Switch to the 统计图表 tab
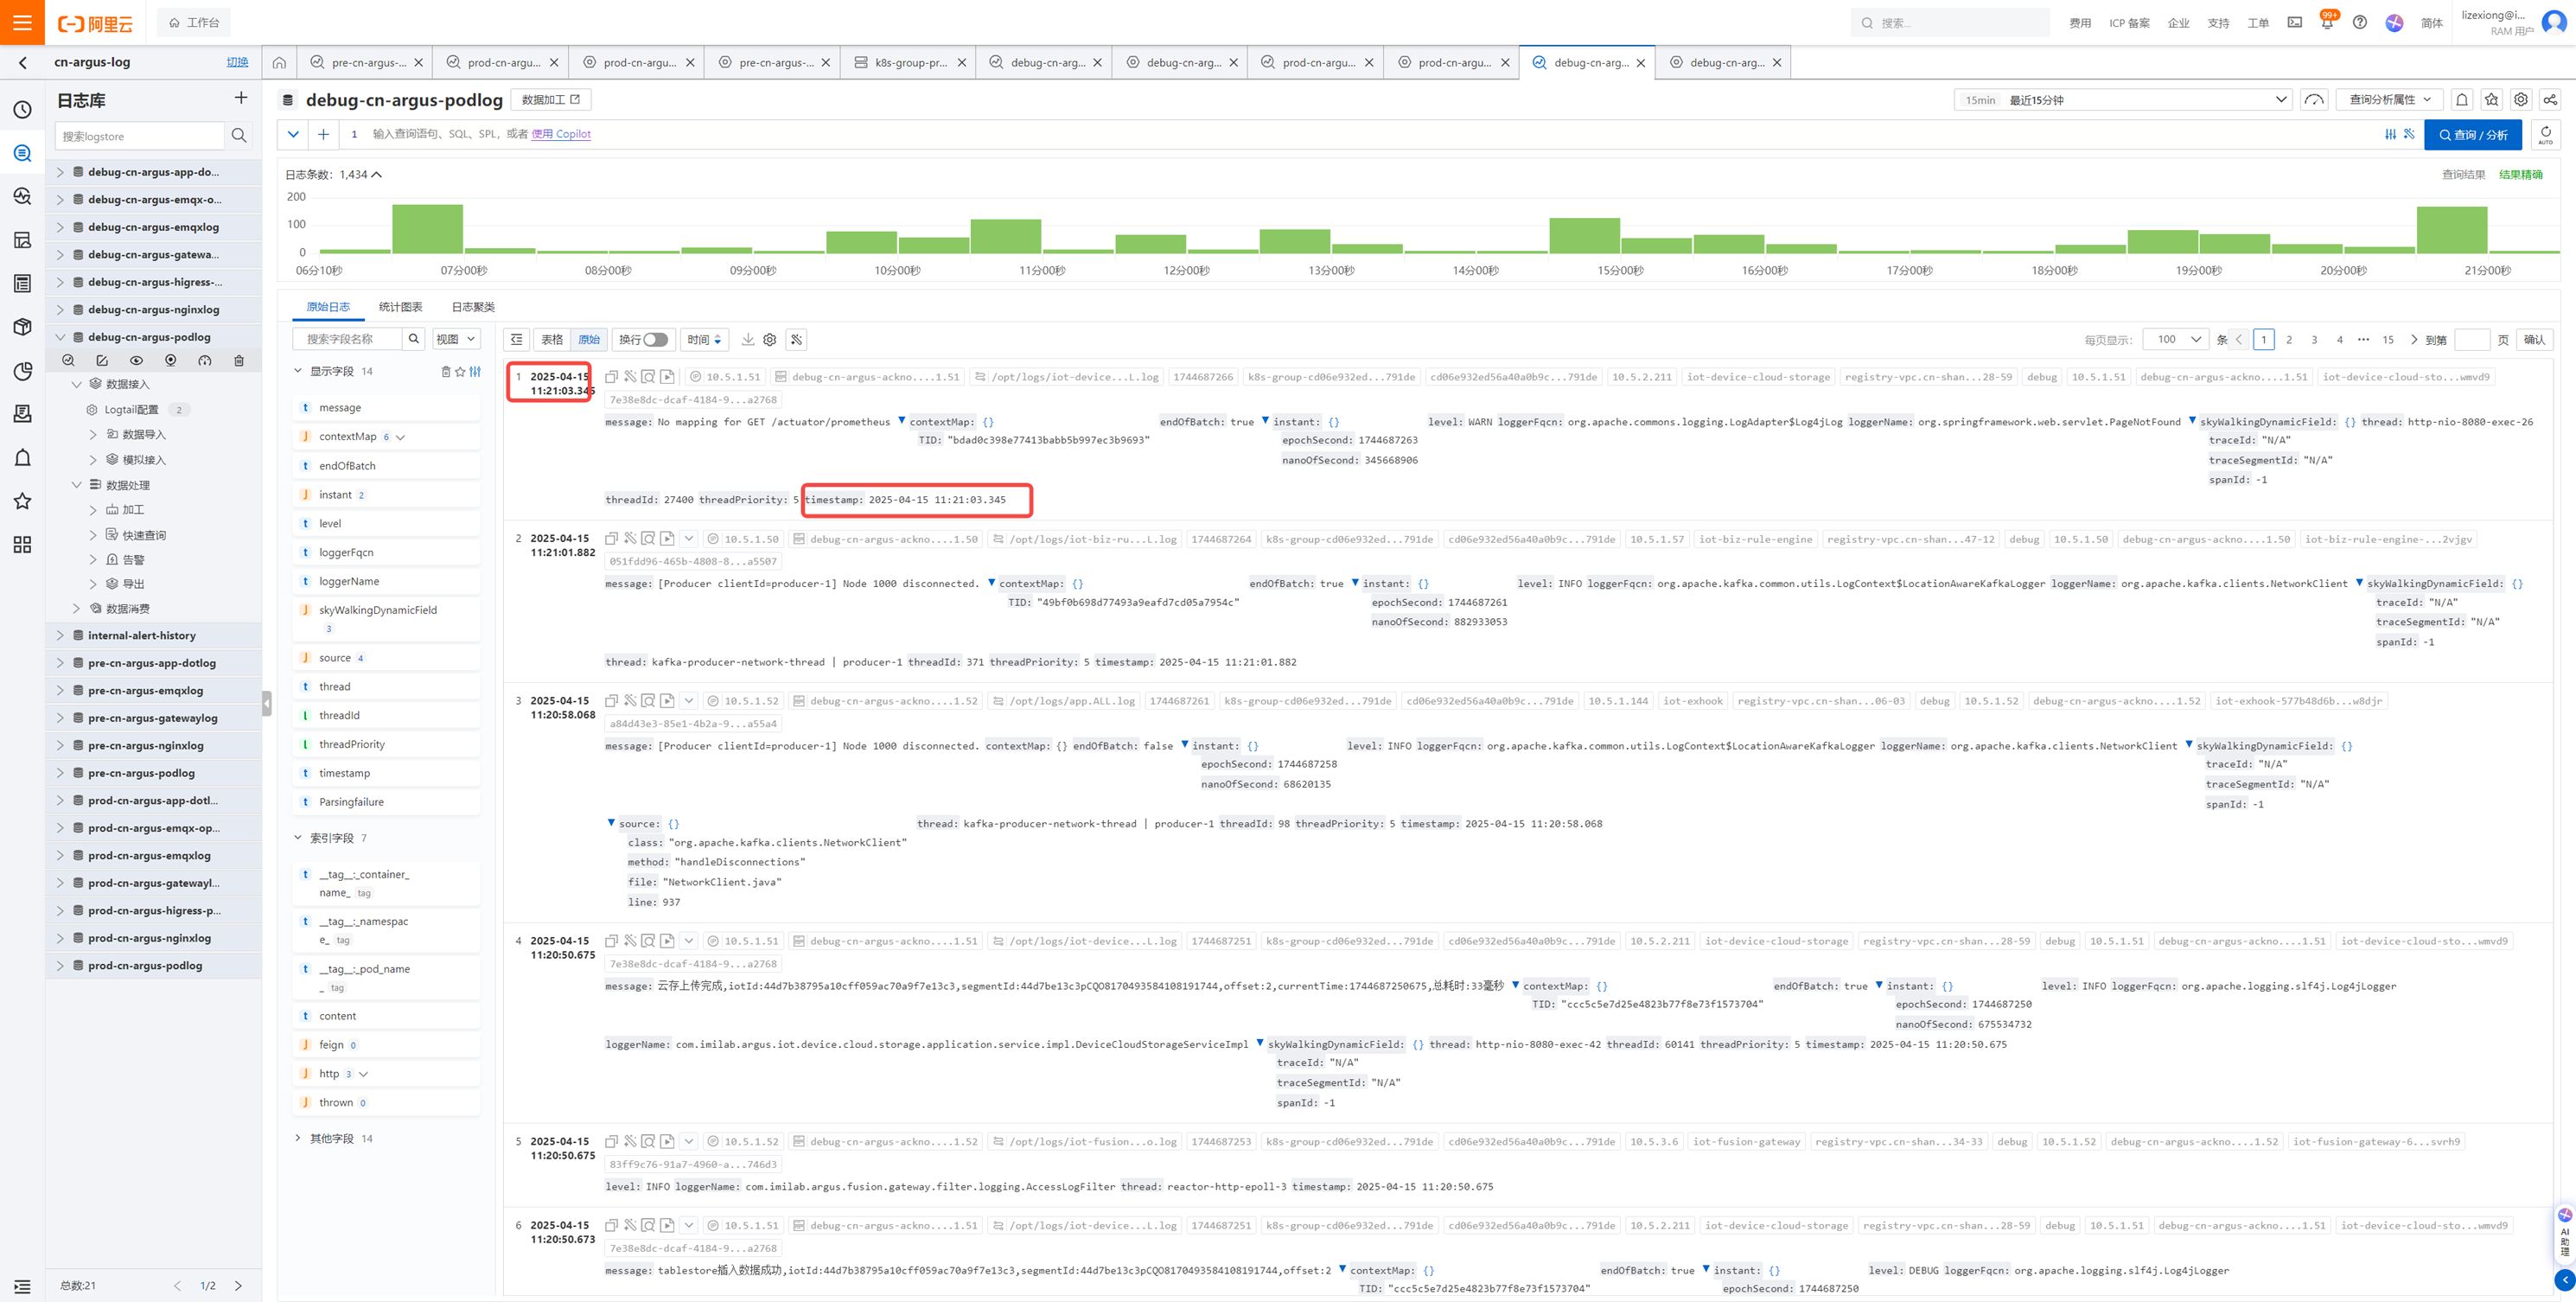Screen dimensions: 2576x1302 coord(400,307)
